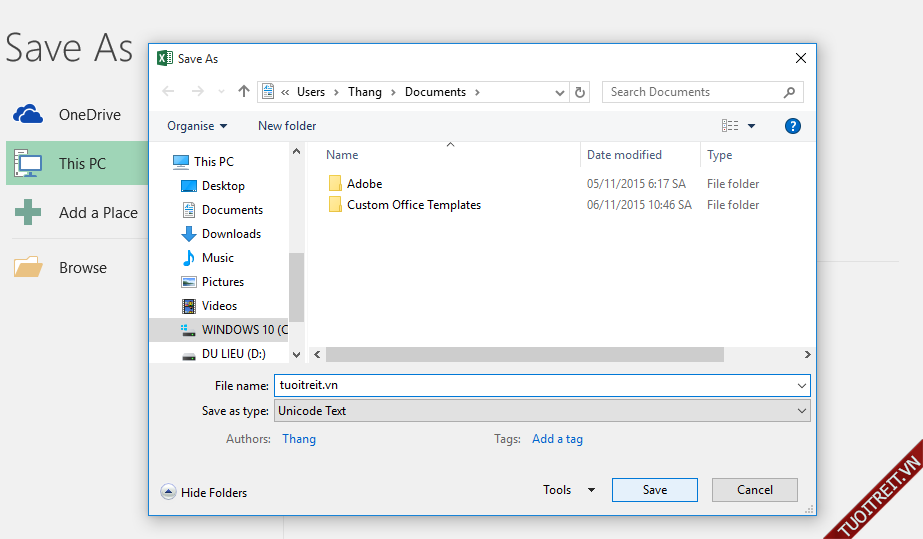The height and width of the screenshot is (539, 923).
Task: Open the Tools dropdown menu
Action: coord(568,490)
